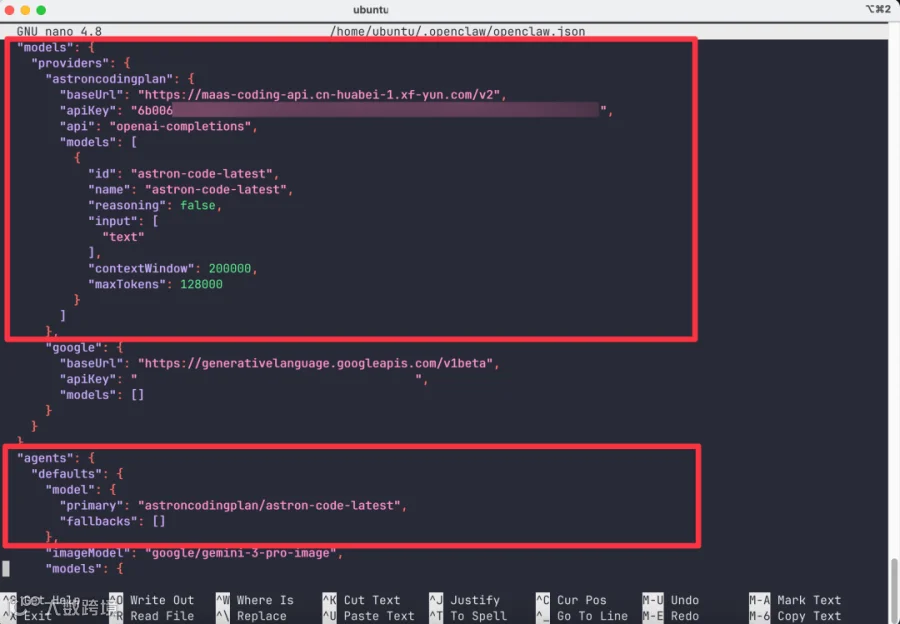Click the generativelanguage.googleapis.com baseUrl value
Screen dimensions: 900x624
coord(315,363)
